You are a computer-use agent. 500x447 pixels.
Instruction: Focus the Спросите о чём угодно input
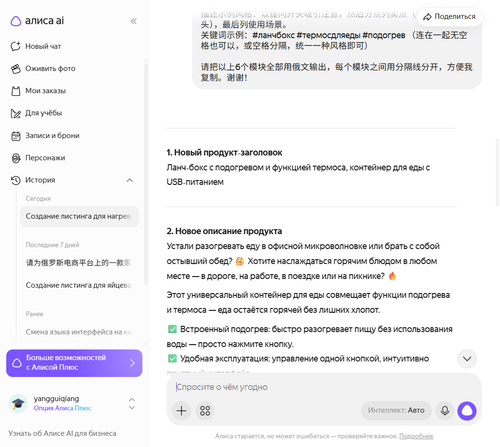323,387
